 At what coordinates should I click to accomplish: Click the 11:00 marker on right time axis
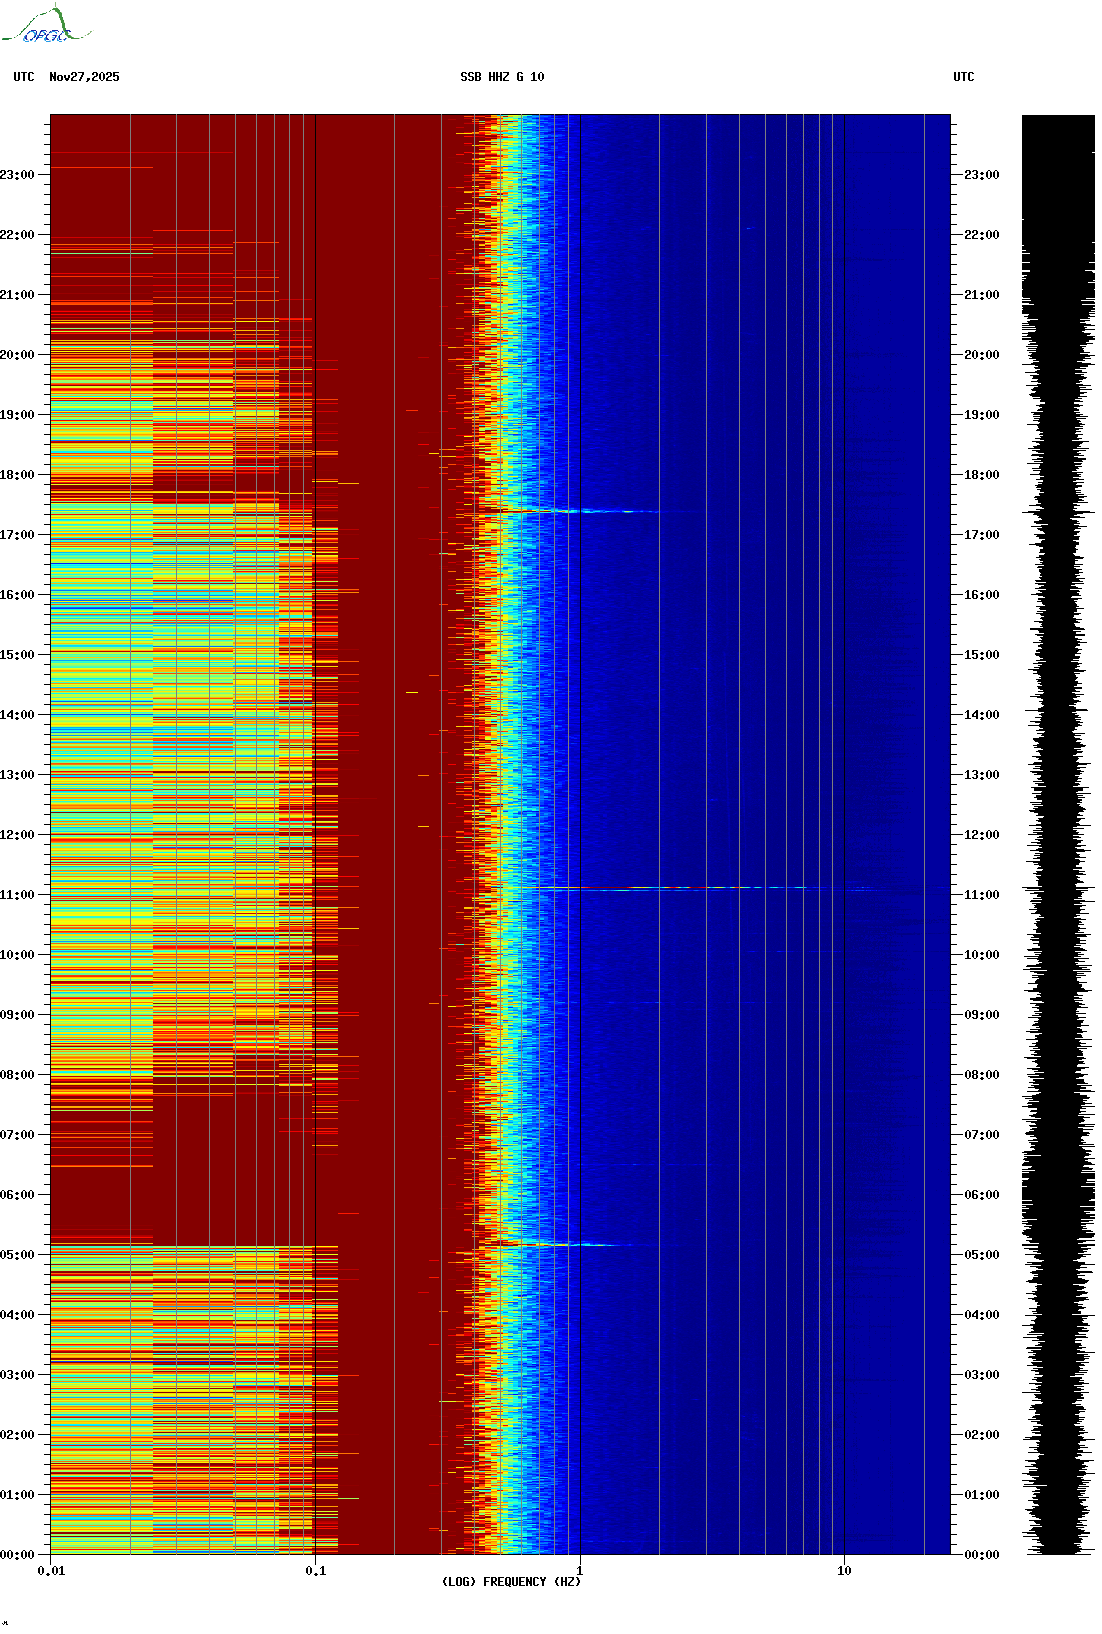981,895
